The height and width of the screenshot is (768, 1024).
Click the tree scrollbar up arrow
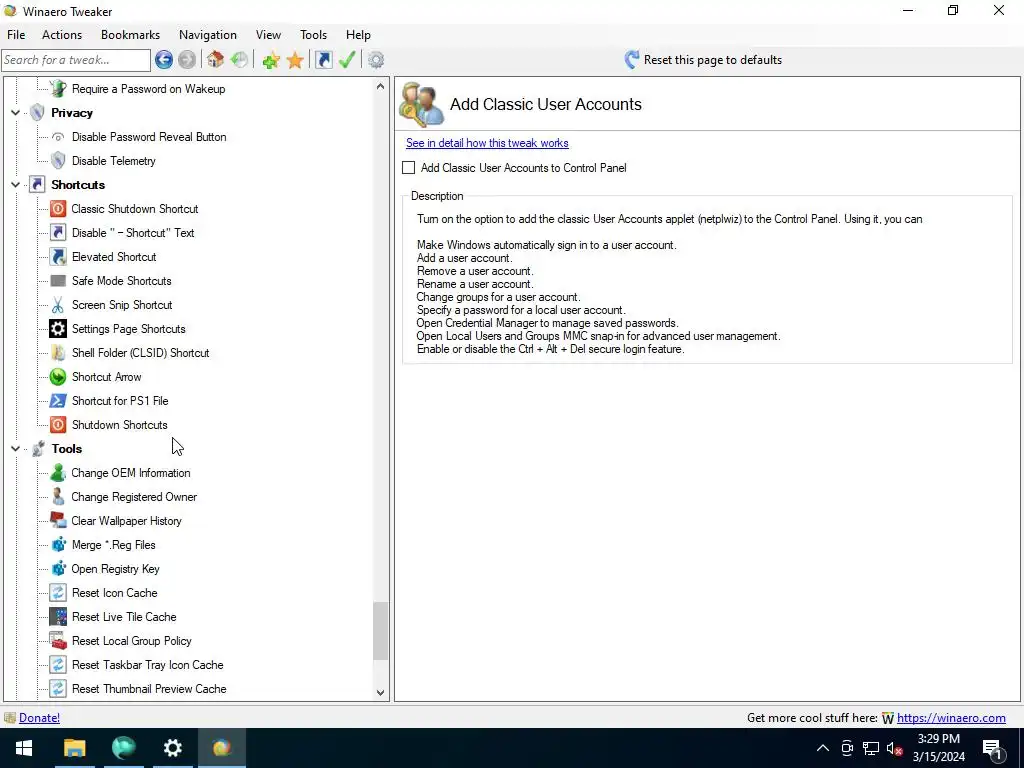pos(381,86)
